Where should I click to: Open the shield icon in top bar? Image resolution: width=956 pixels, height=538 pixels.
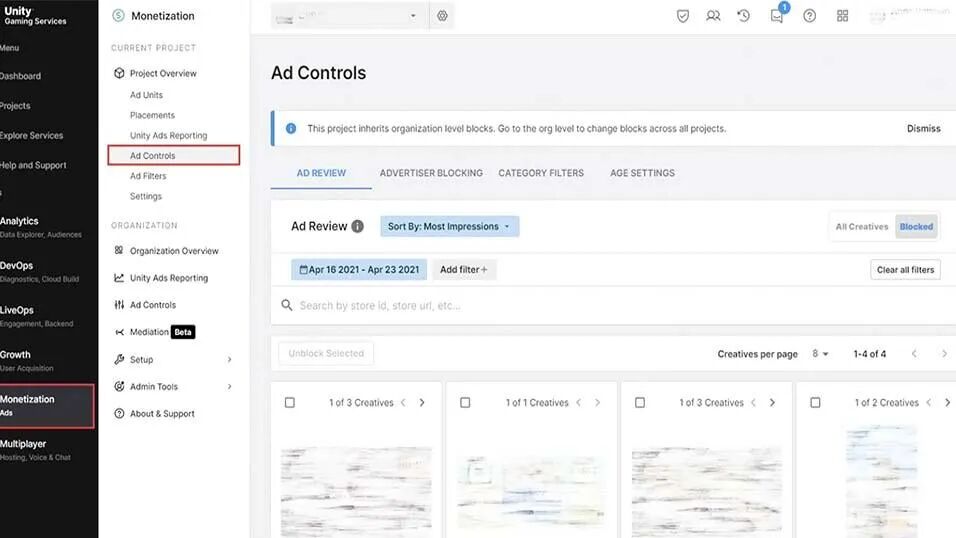(683, 16)
